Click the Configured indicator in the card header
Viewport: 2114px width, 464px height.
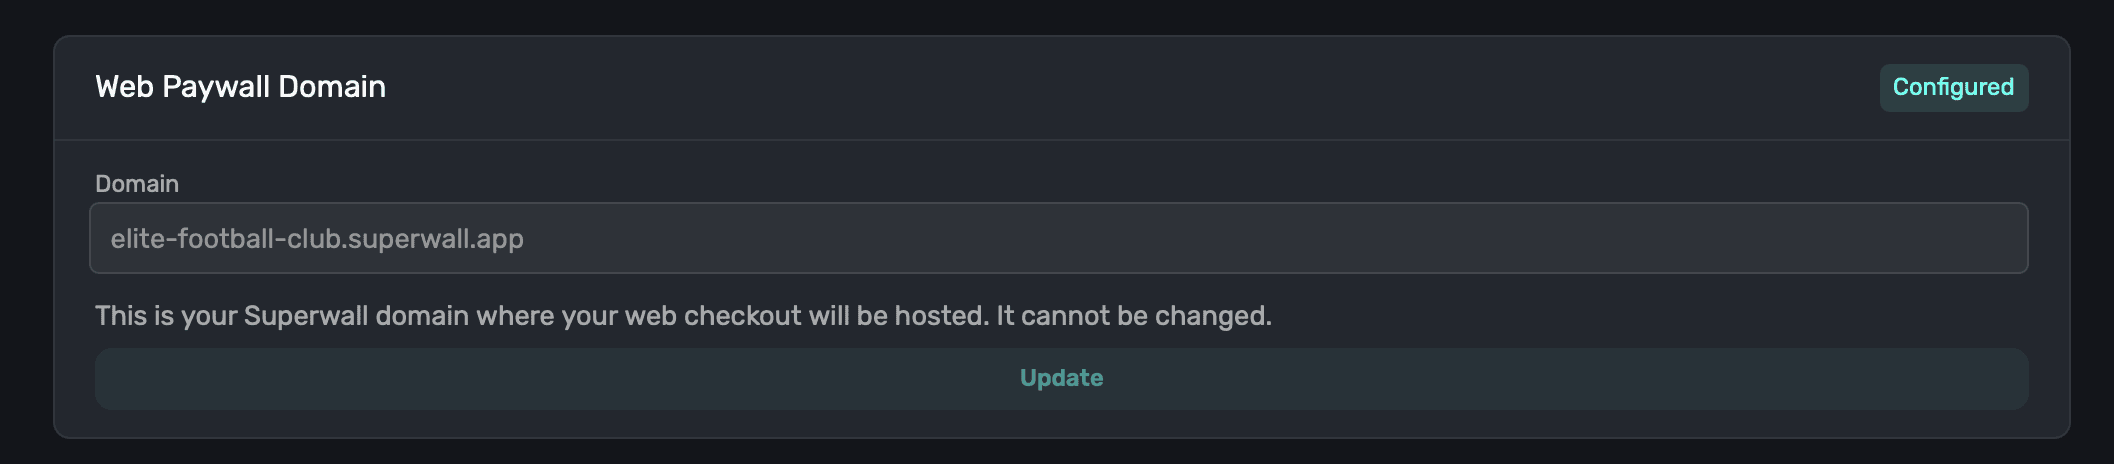click(x=1953, y=87)
